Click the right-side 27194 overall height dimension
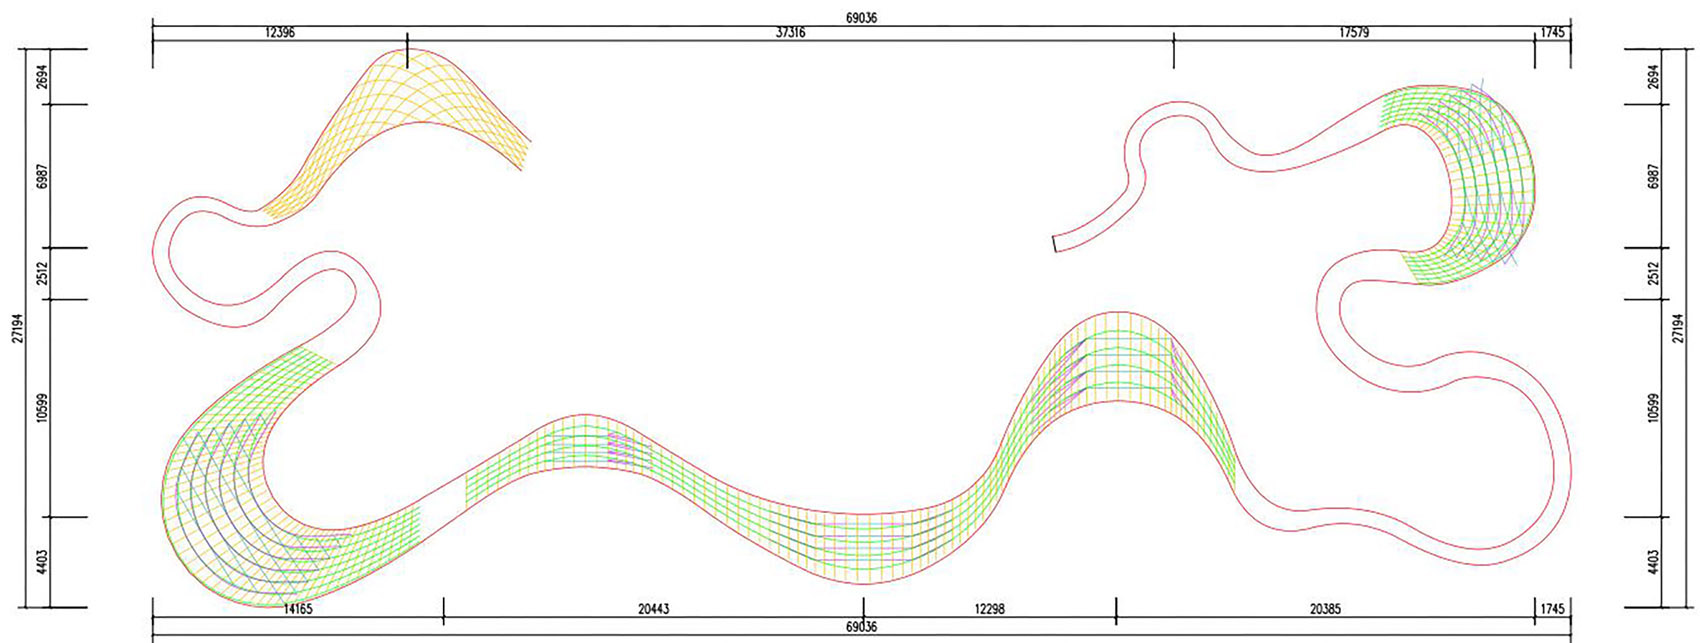Viewport: 1700px width, 643px height. (1679, 327)
